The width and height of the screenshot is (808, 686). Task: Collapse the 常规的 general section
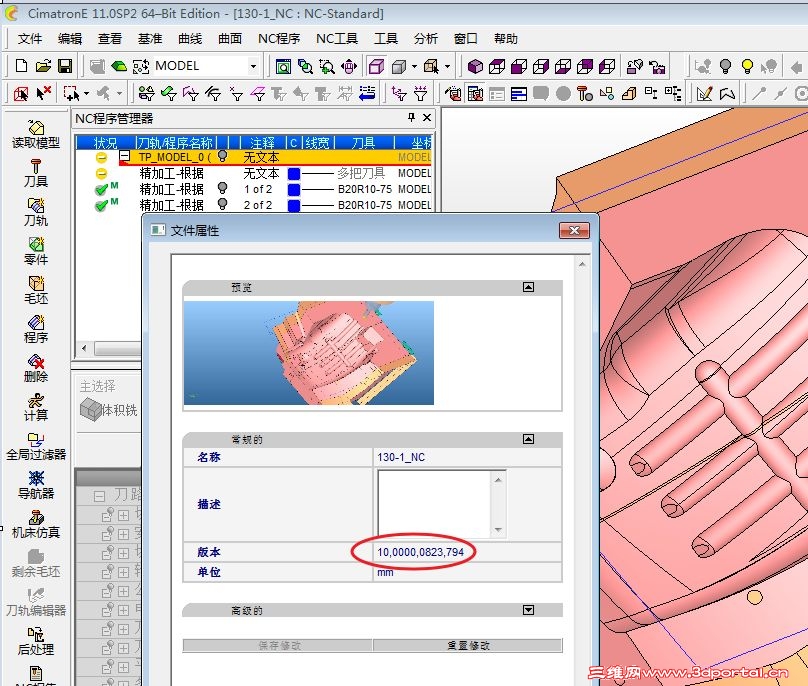tap(528, 439)
